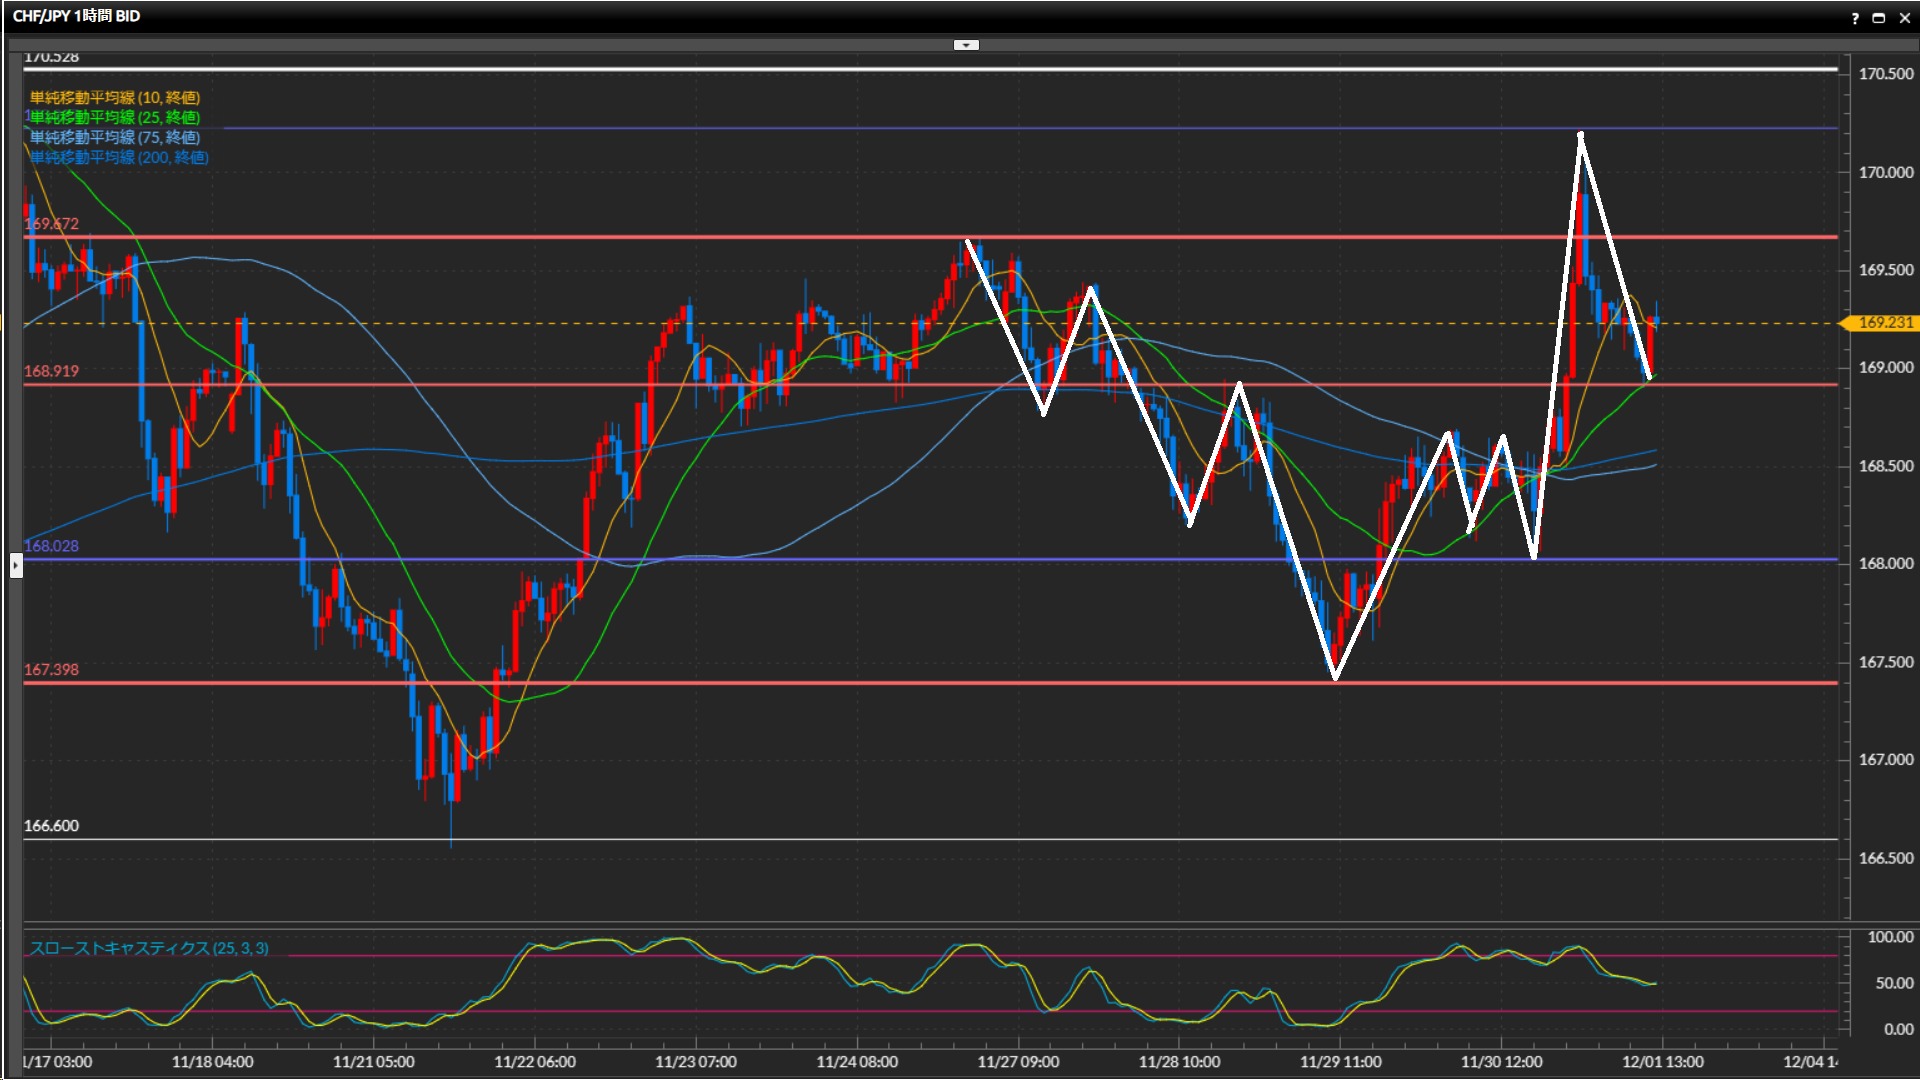Click the 200-period moving average legend
The width and height of the screenshot is (1920, 1080).
tap(119, 157)
